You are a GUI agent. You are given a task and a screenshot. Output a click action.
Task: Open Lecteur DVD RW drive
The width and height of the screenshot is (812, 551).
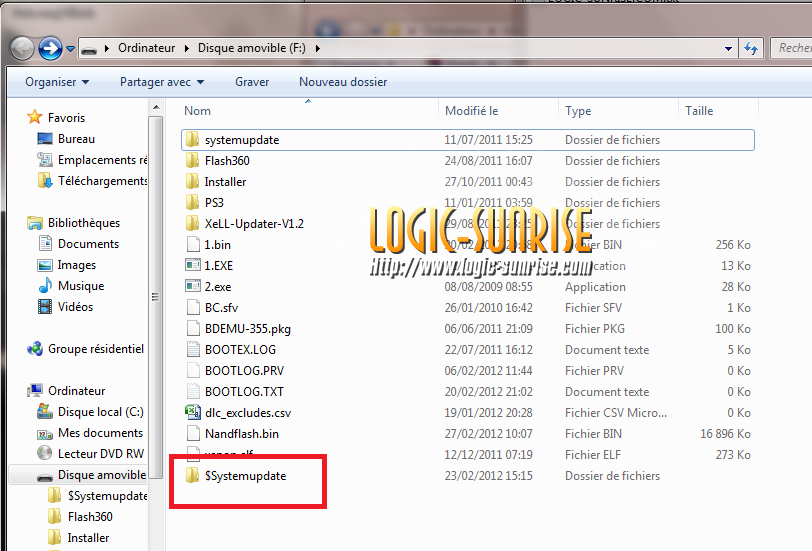tap(101, 454)
